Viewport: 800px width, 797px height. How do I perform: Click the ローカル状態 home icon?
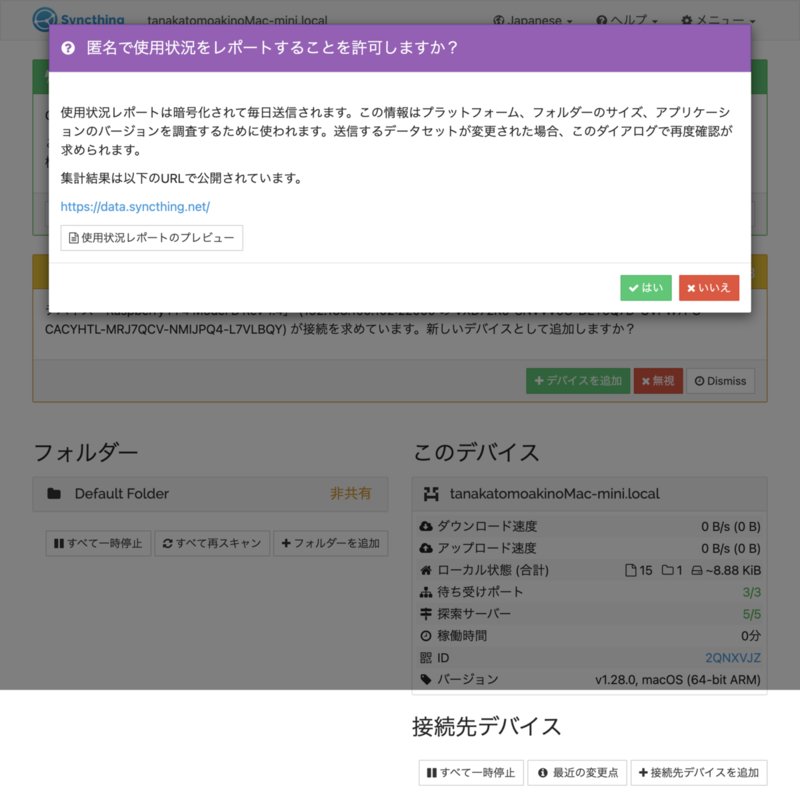tap(426, 570)
